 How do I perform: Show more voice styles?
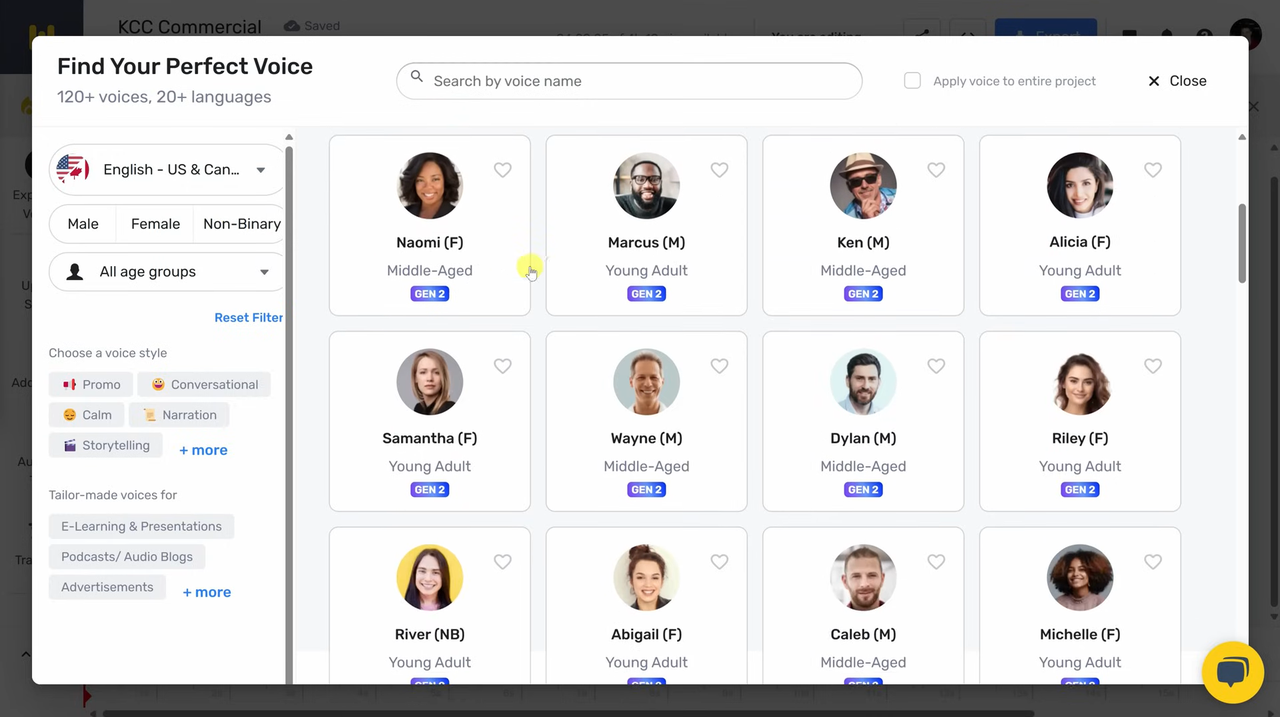coord(203,450)
